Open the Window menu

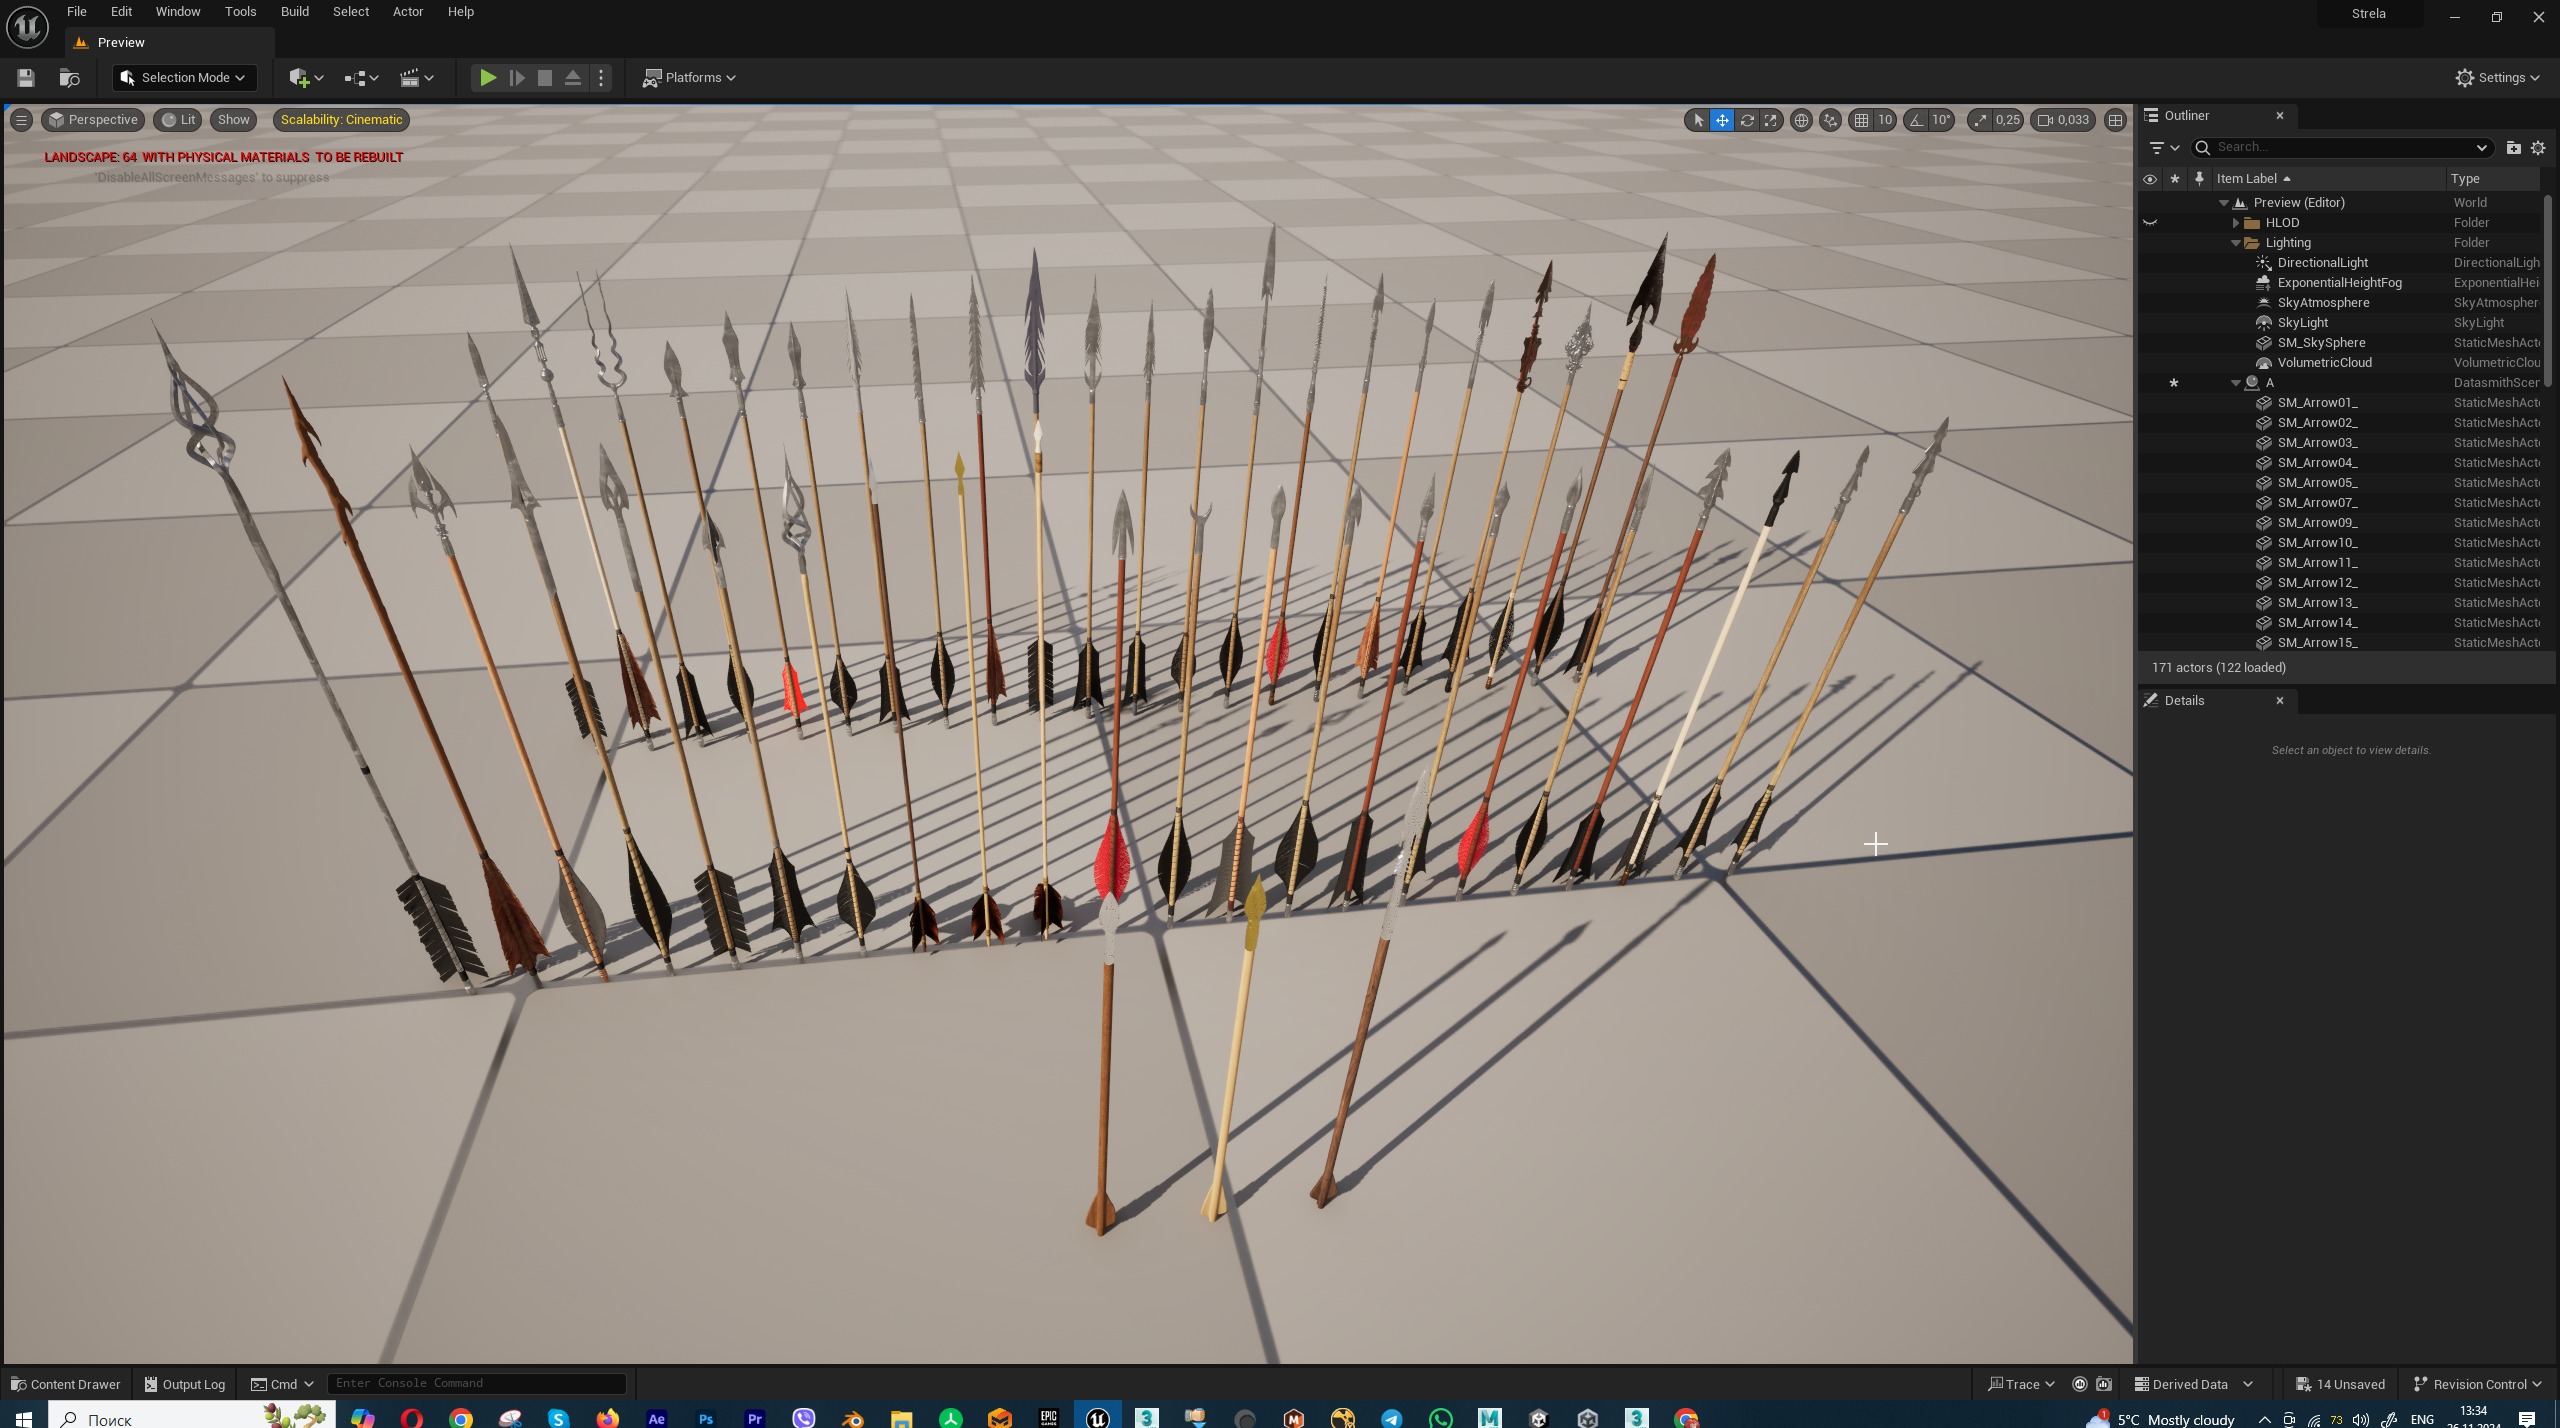178,12
